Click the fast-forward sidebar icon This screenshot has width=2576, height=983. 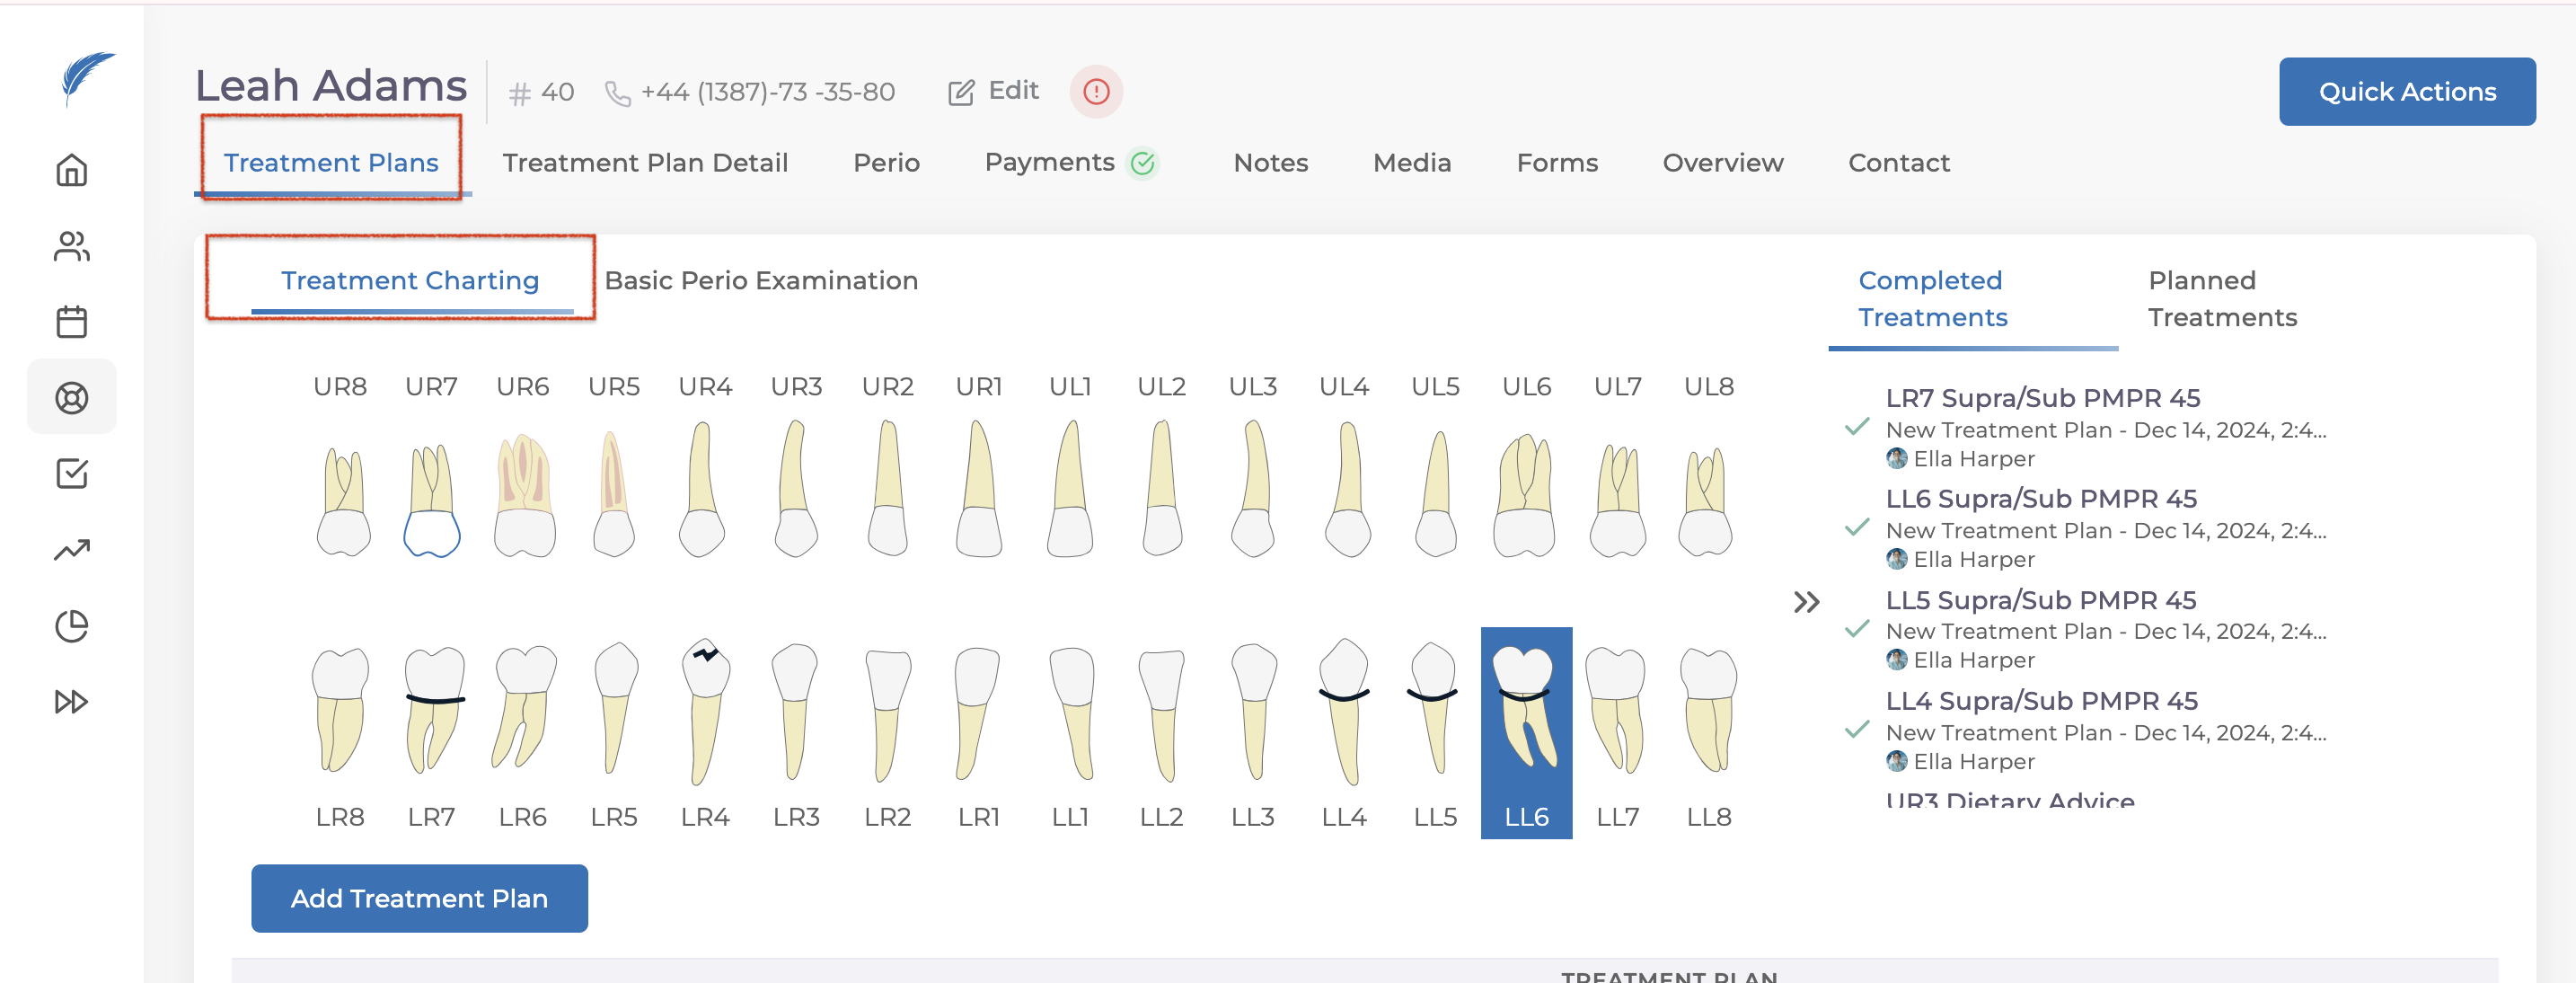(x=71, y=701)
